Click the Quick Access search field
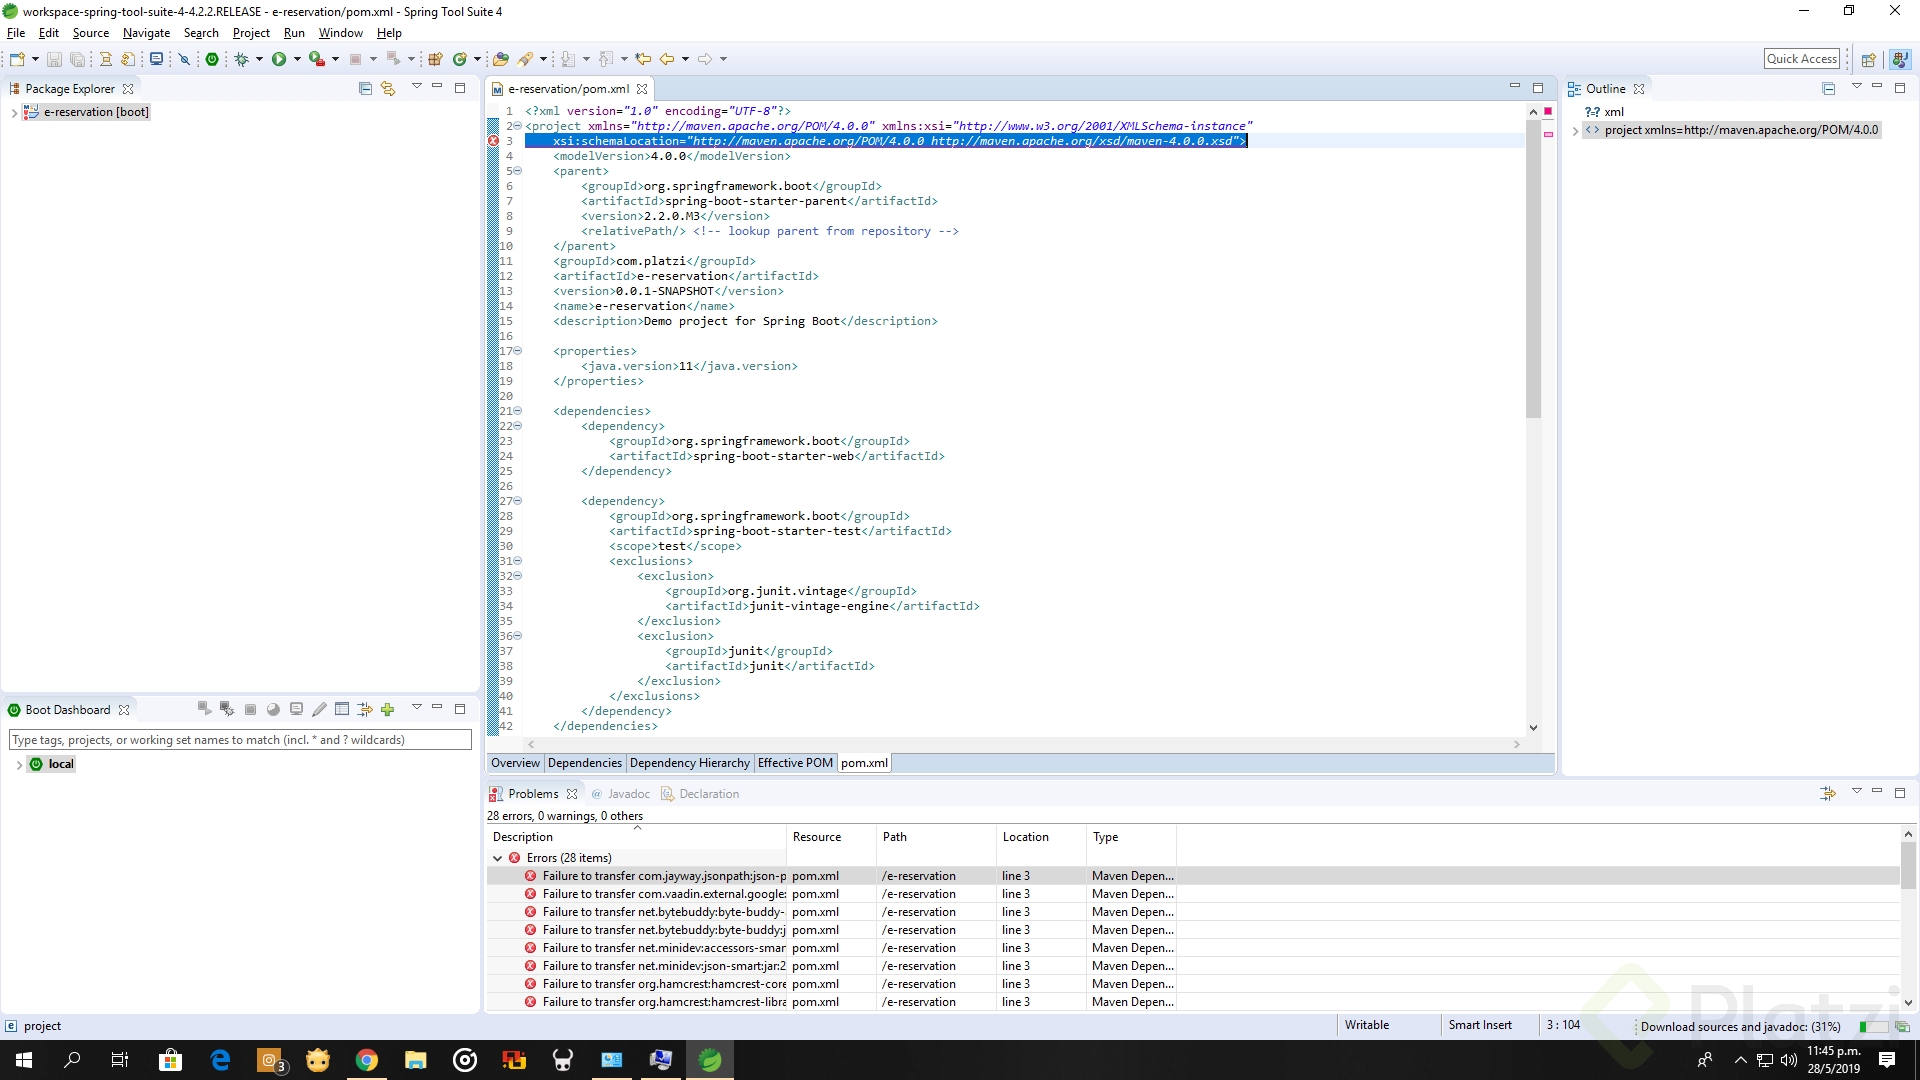 (1802, 59)
